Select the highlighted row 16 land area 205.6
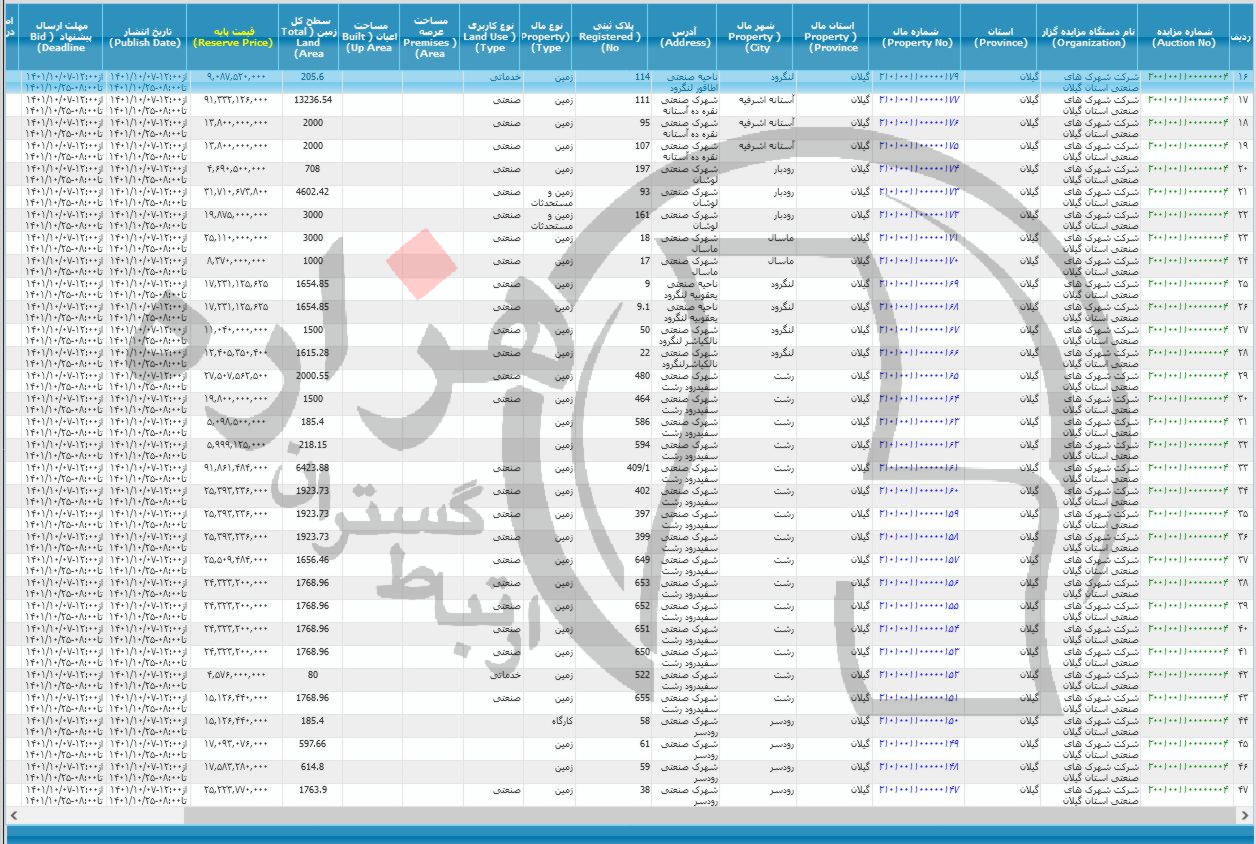Screen dimensions: 1256x844 (x=313, y=77)
